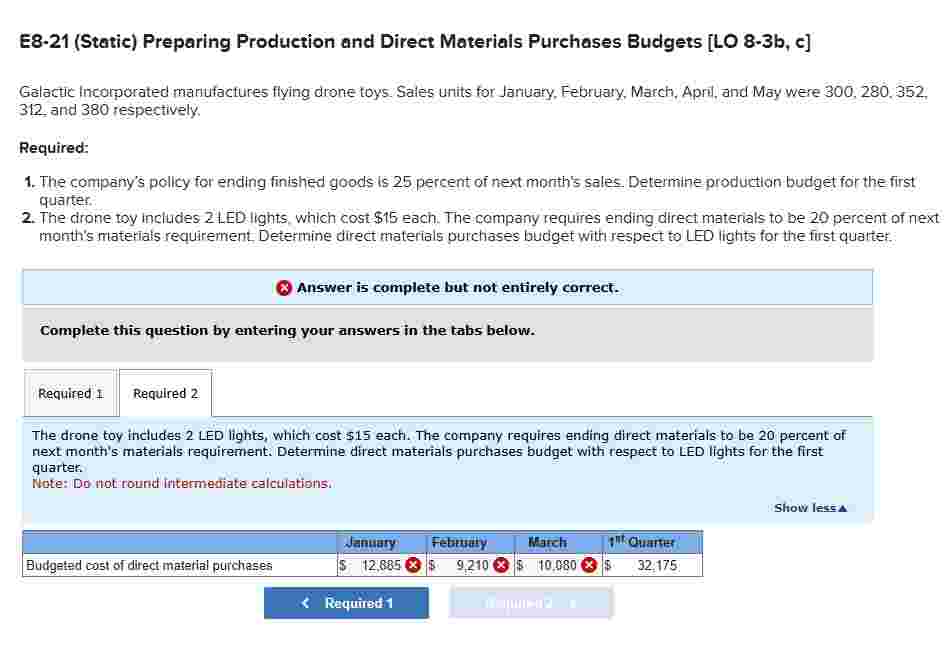Open the 1st Quarter column header
Screen dimensions: 944x647
point(645,542)
